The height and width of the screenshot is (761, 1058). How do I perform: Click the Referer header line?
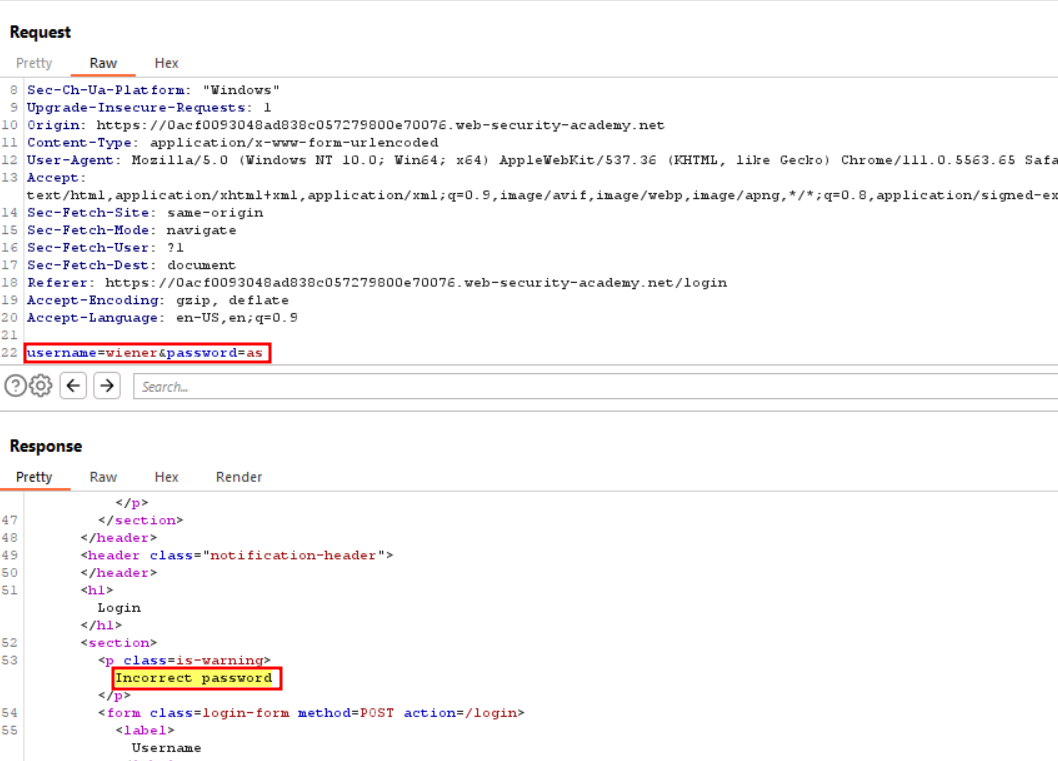377,283
